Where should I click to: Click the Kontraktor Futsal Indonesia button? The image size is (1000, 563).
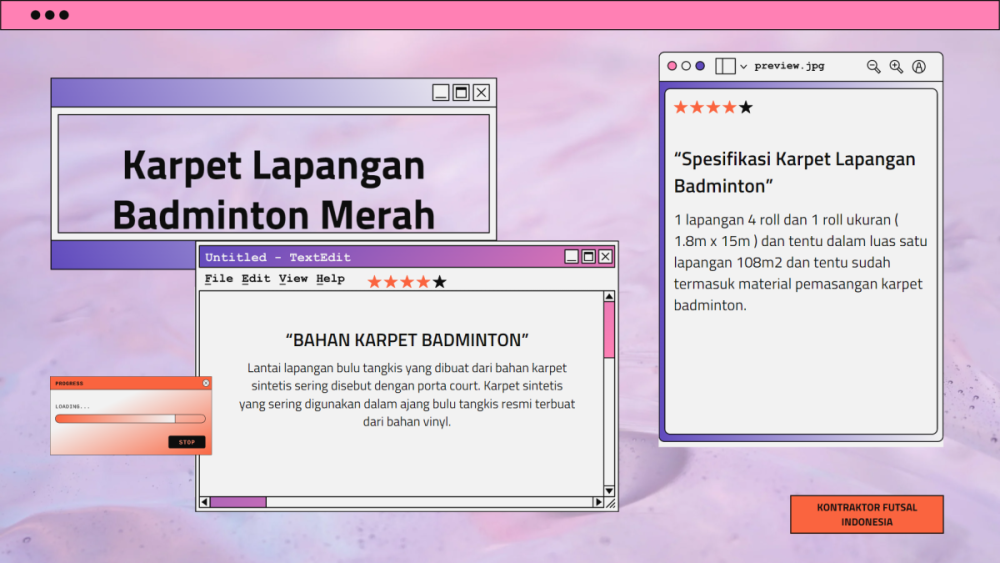[x=867, y=515]
